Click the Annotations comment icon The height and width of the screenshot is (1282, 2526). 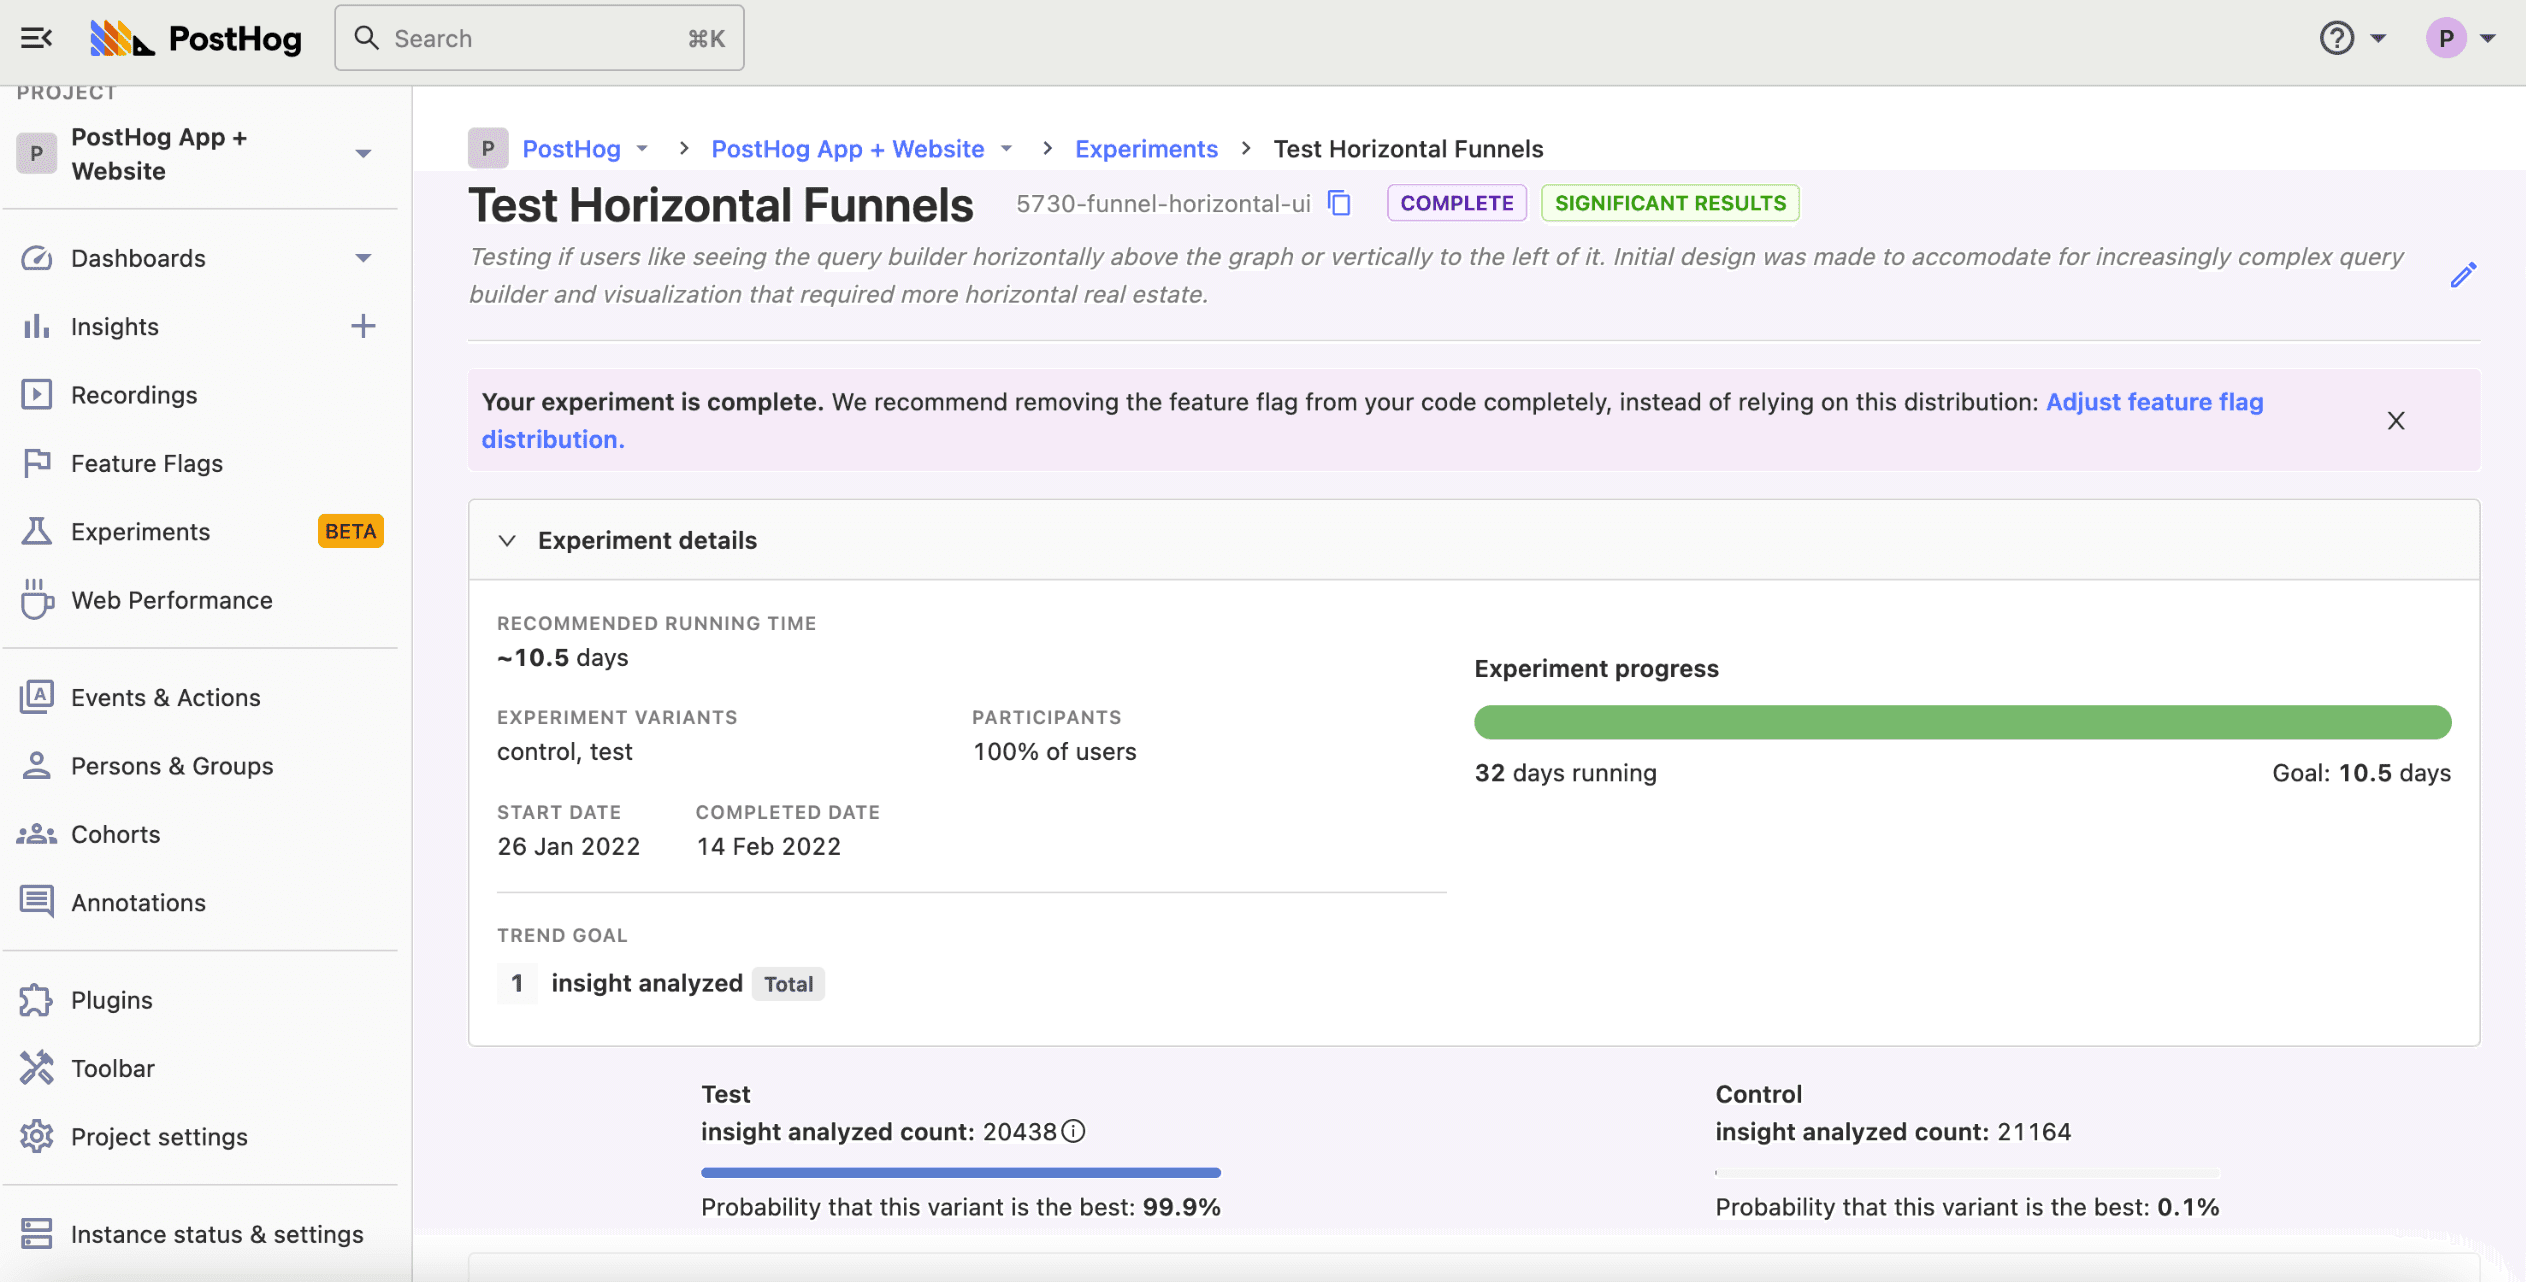point(37,902)
